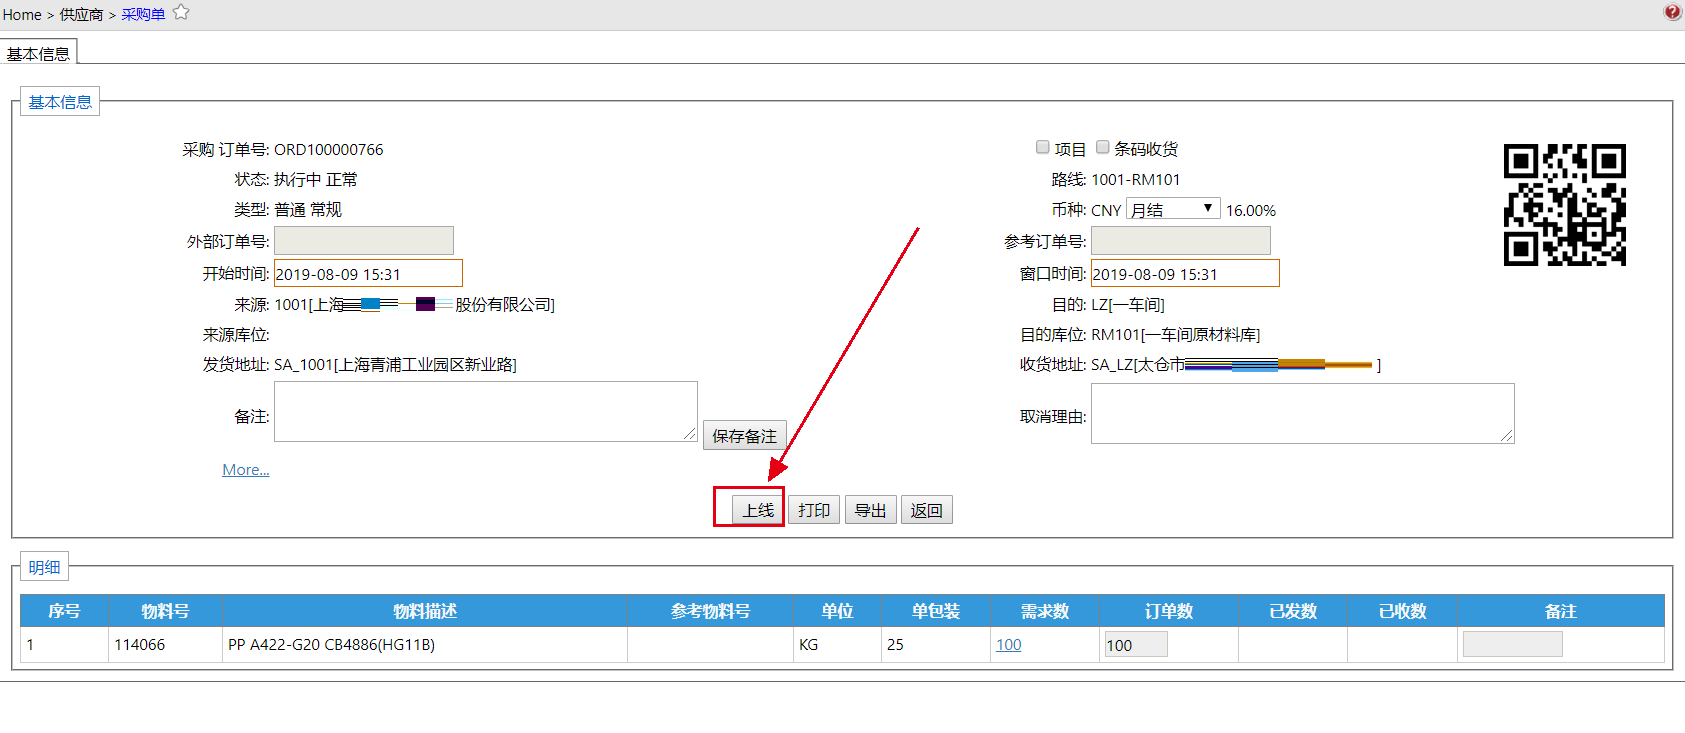Click the 导出 button

point(870,510)
